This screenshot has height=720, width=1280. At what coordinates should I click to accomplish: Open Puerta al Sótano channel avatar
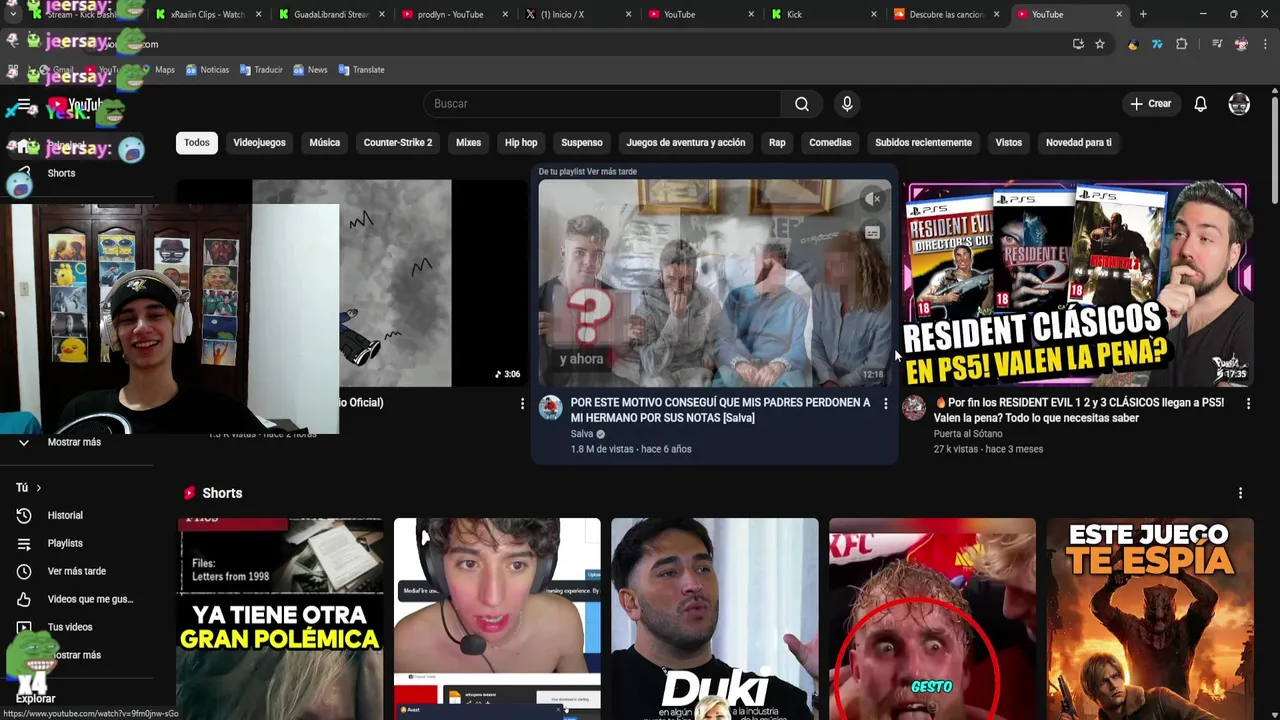tap(914, 407)
